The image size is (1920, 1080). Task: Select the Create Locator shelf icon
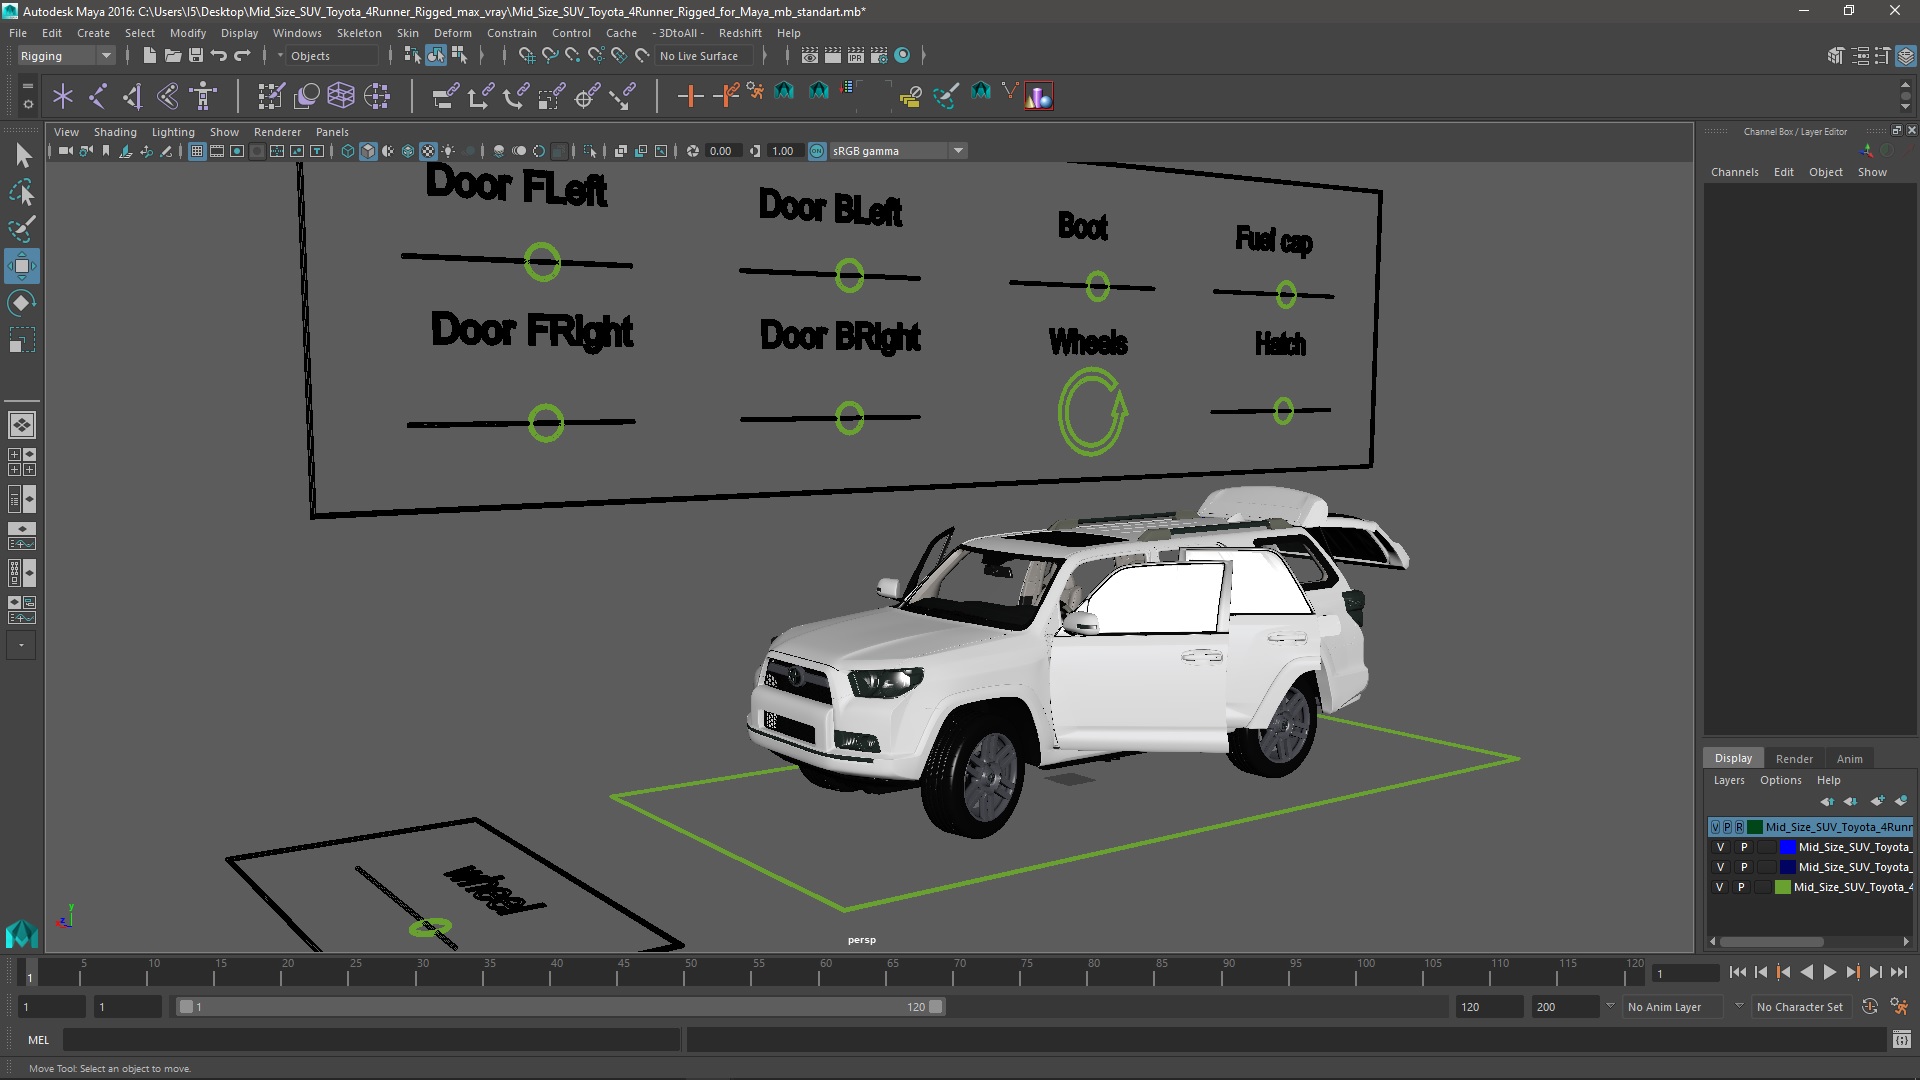pyautogui.click(x=63, y=96)
